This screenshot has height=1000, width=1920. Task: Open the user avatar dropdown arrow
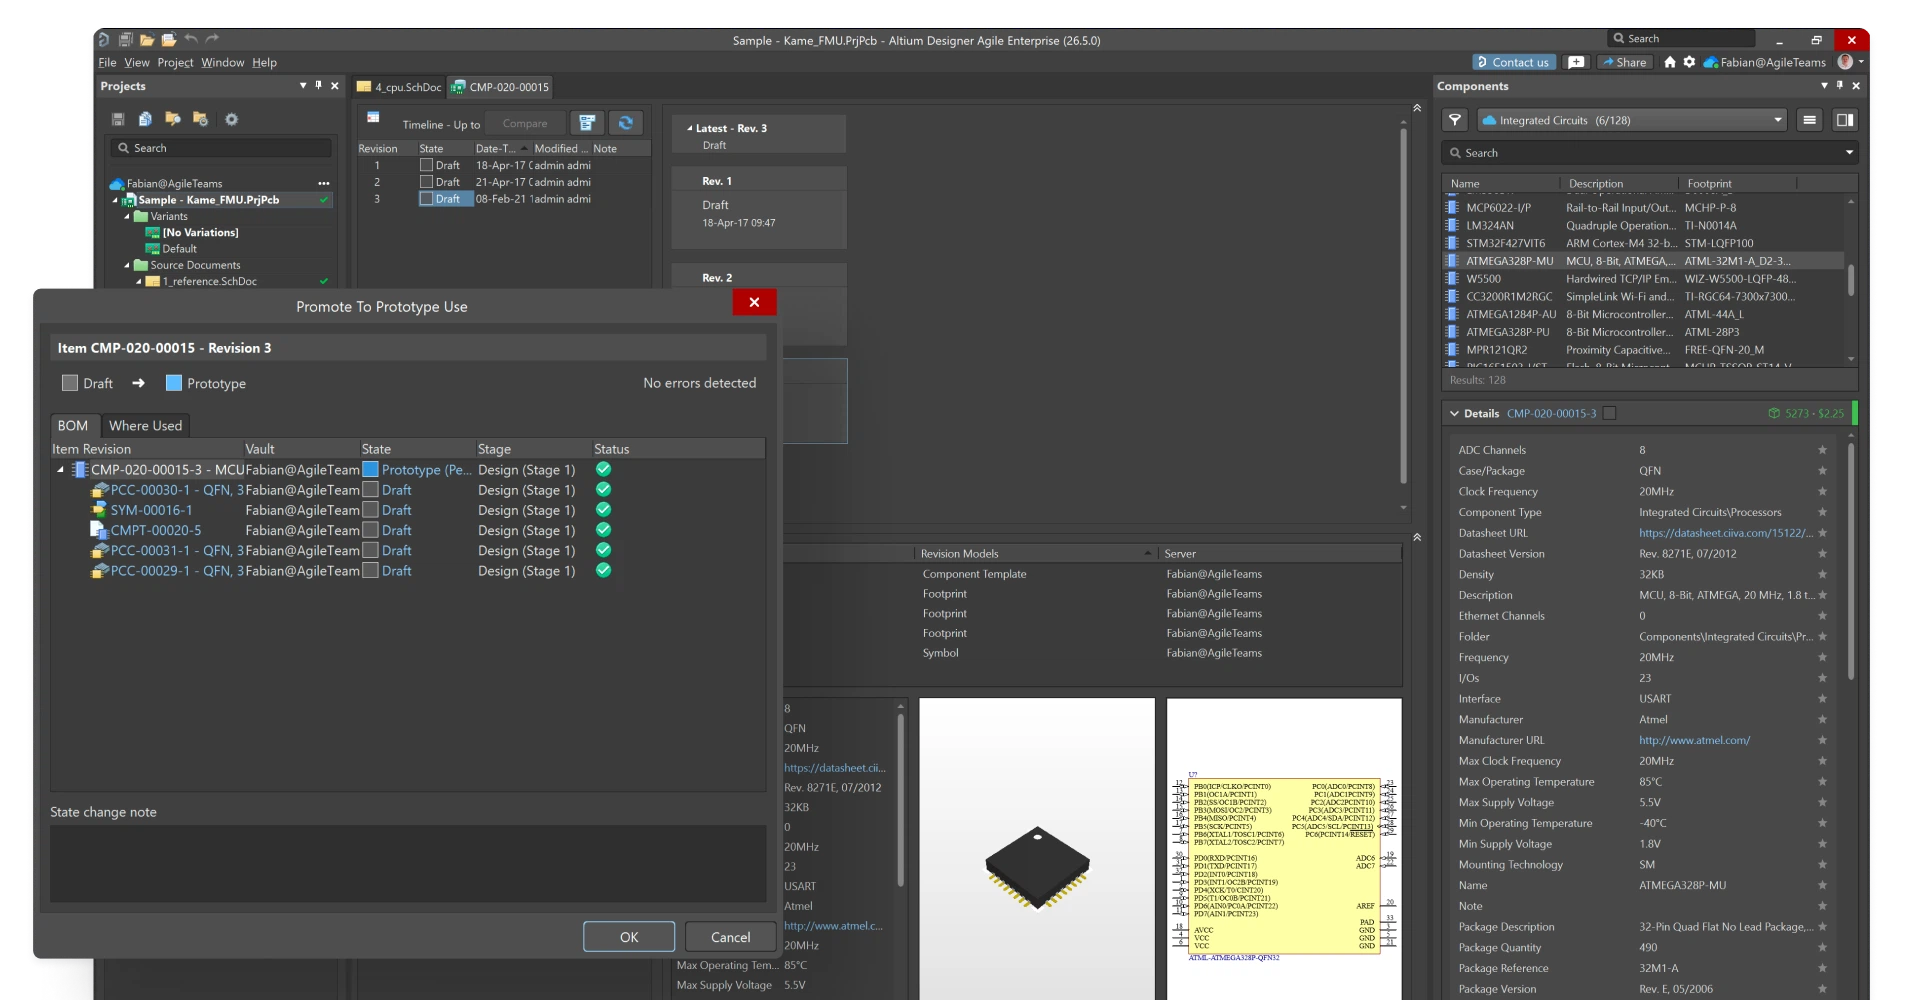coord(1861,62)
